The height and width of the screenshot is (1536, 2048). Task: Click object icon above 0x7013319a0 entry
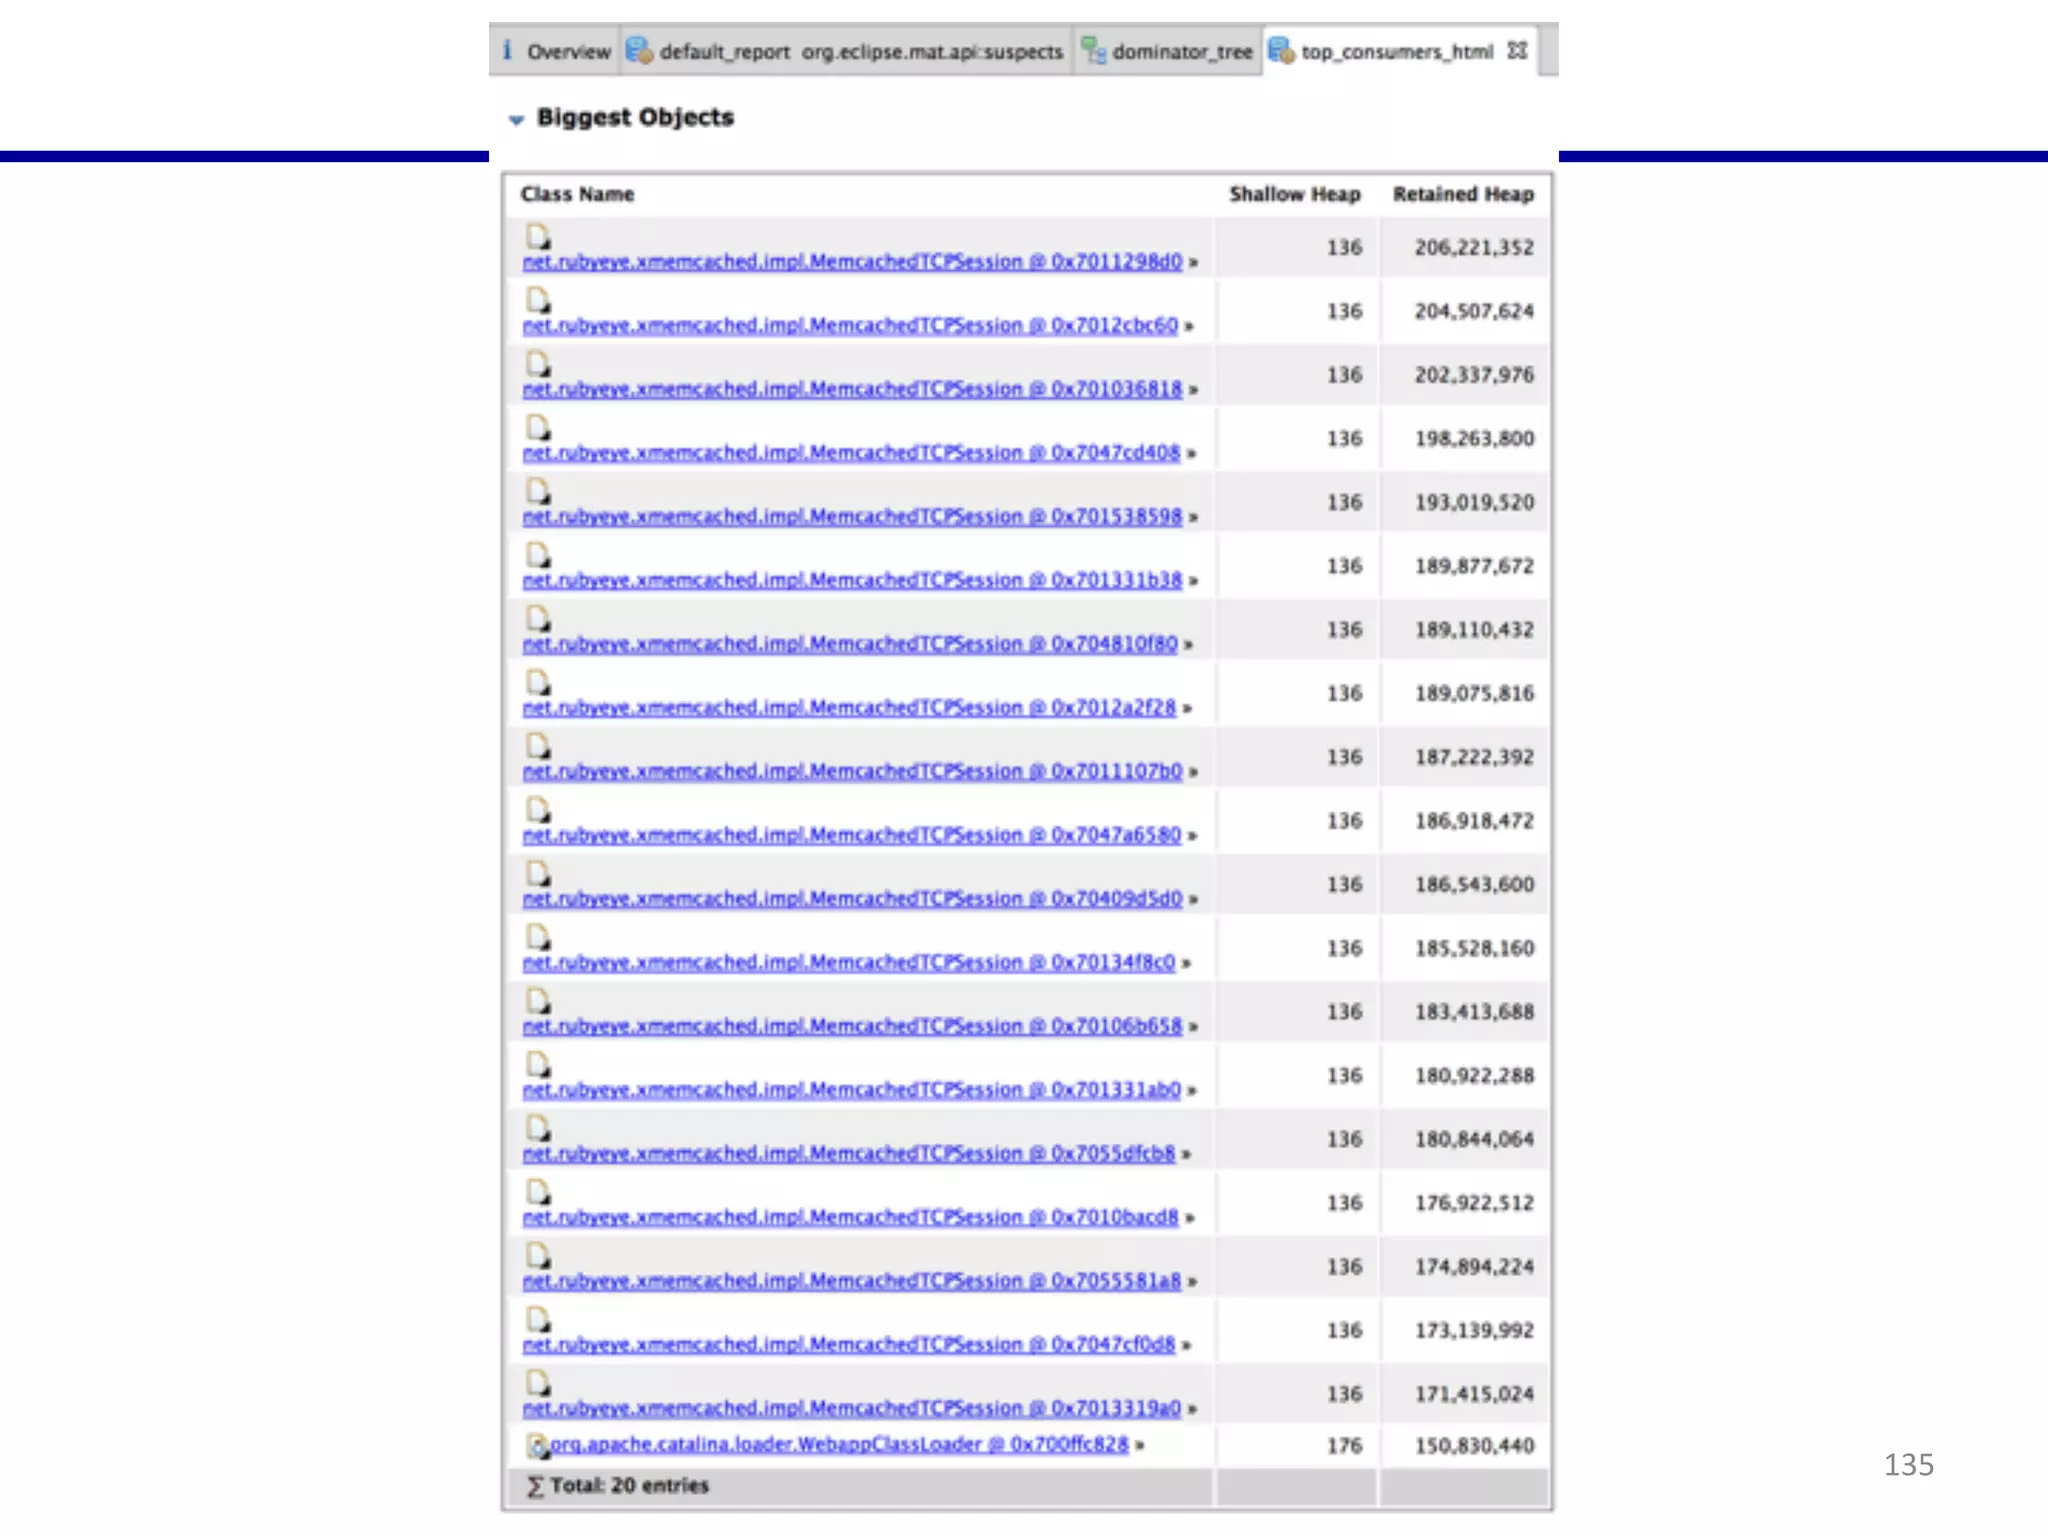pos(538,1383)
